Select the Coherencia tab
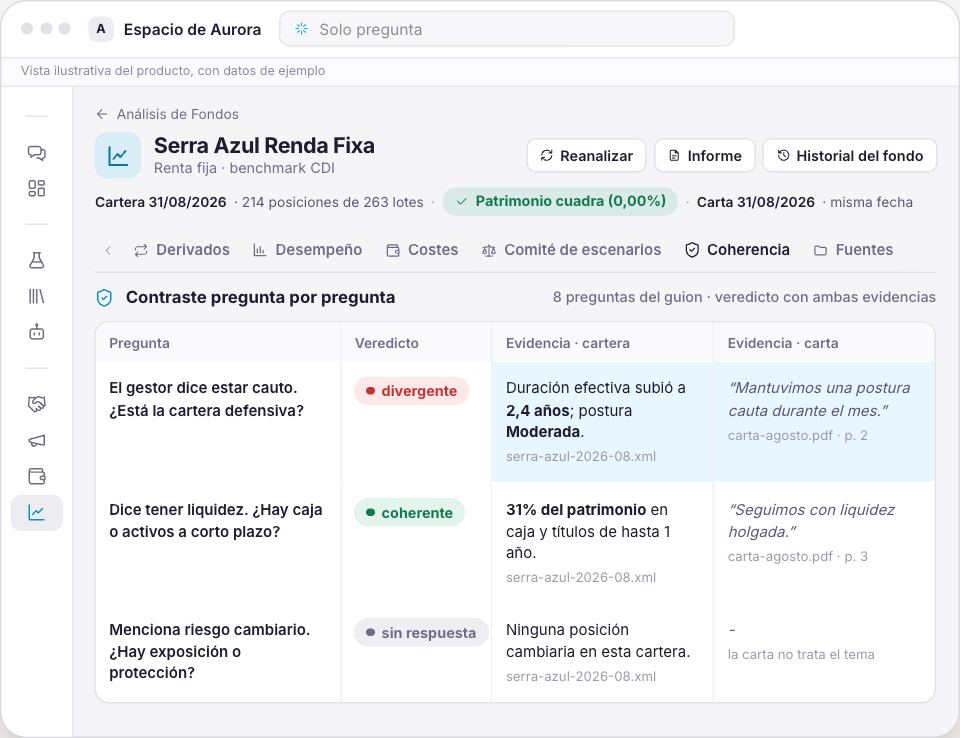960x738 pixels. (x=737, y=250)
